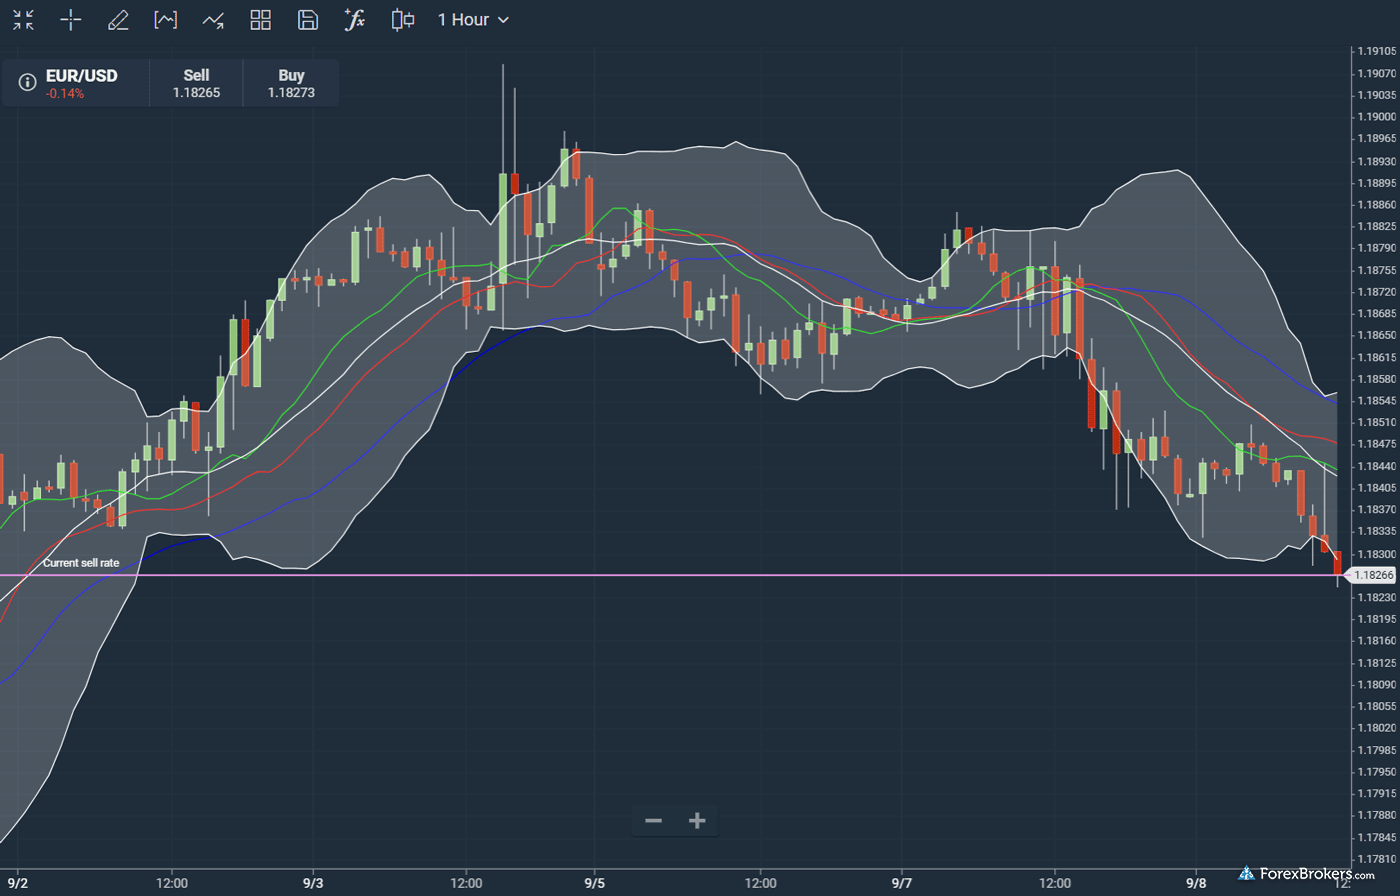Click the 9/5 date on time axis
Viewport: 1400px width, 896px height.
[595, 883]
